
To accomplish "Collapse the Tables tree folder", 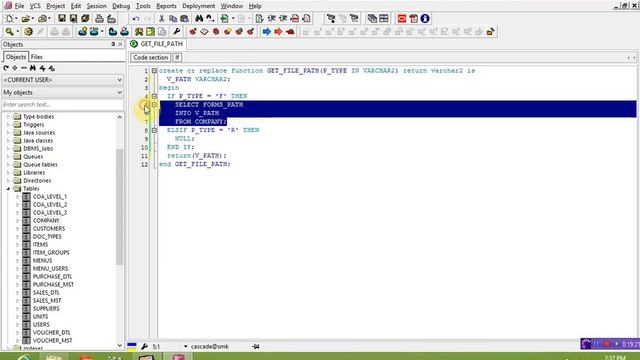I will (x=8, y=189).
